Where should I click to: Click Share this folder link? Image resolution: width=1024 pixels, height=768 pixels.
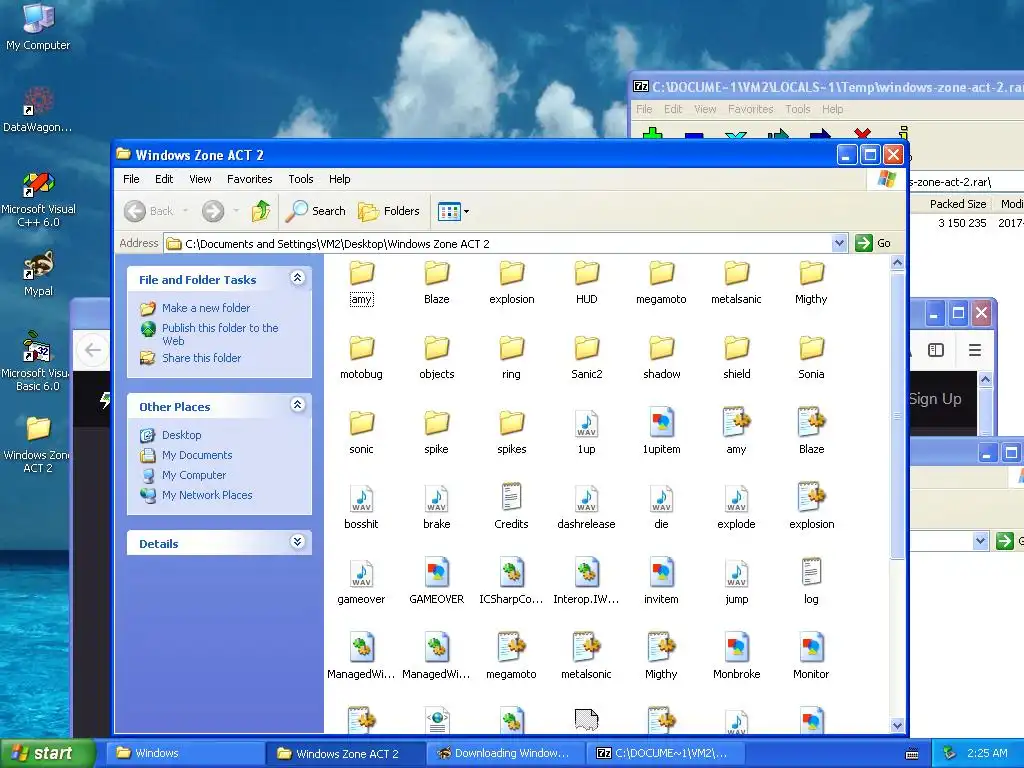click(201, 358)
